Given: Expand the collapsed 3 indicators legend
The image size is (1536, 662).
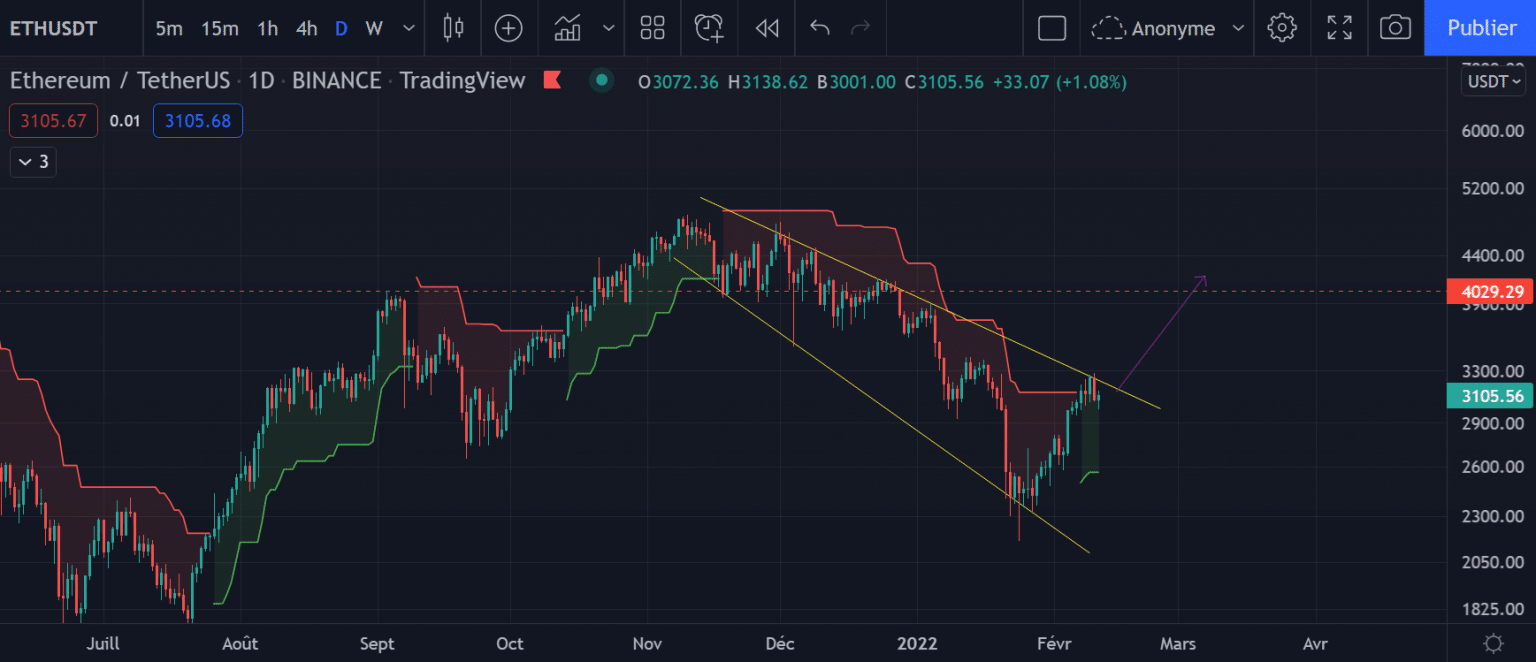Looking at the screenshot, I should pos(33,162).
